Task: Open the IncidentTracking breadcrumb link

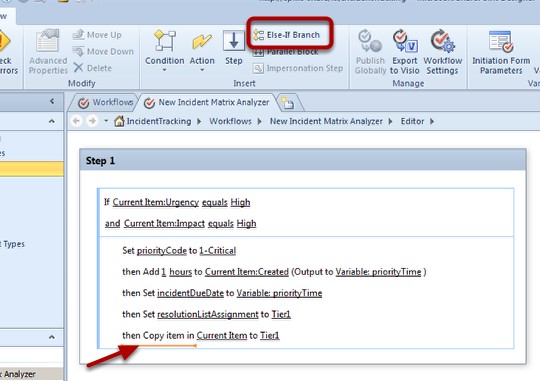Action: click(159, 121)
